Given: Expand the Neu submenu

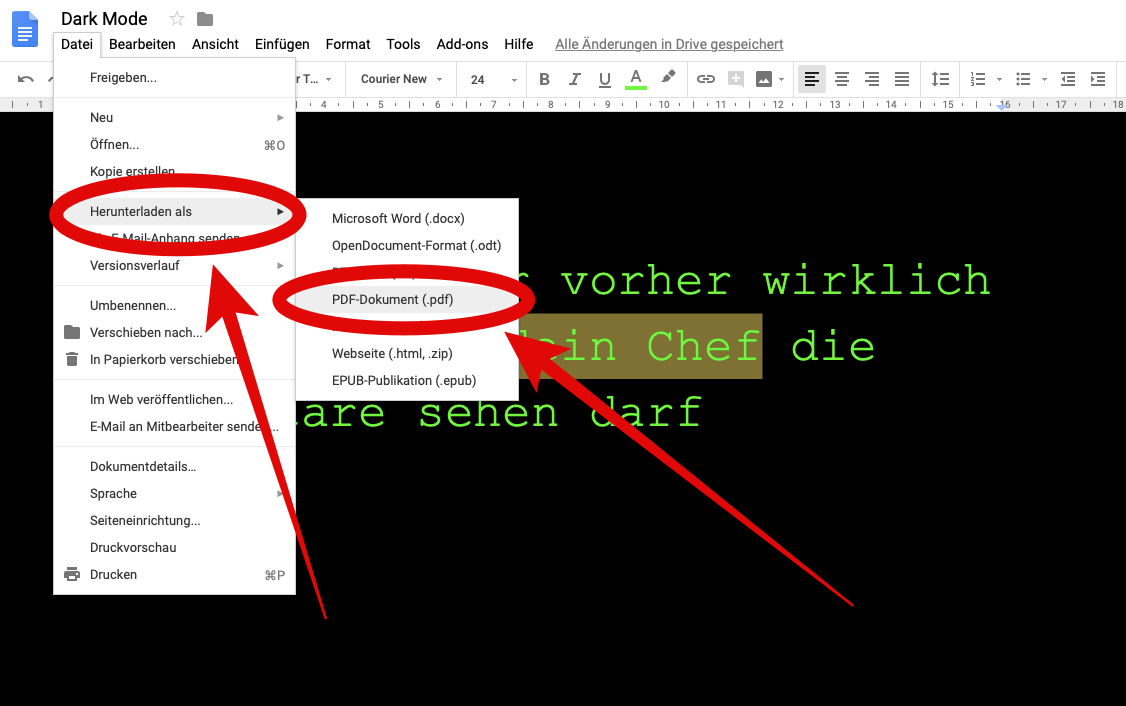Looking at the screenshot, I should [x=175, y=118].
